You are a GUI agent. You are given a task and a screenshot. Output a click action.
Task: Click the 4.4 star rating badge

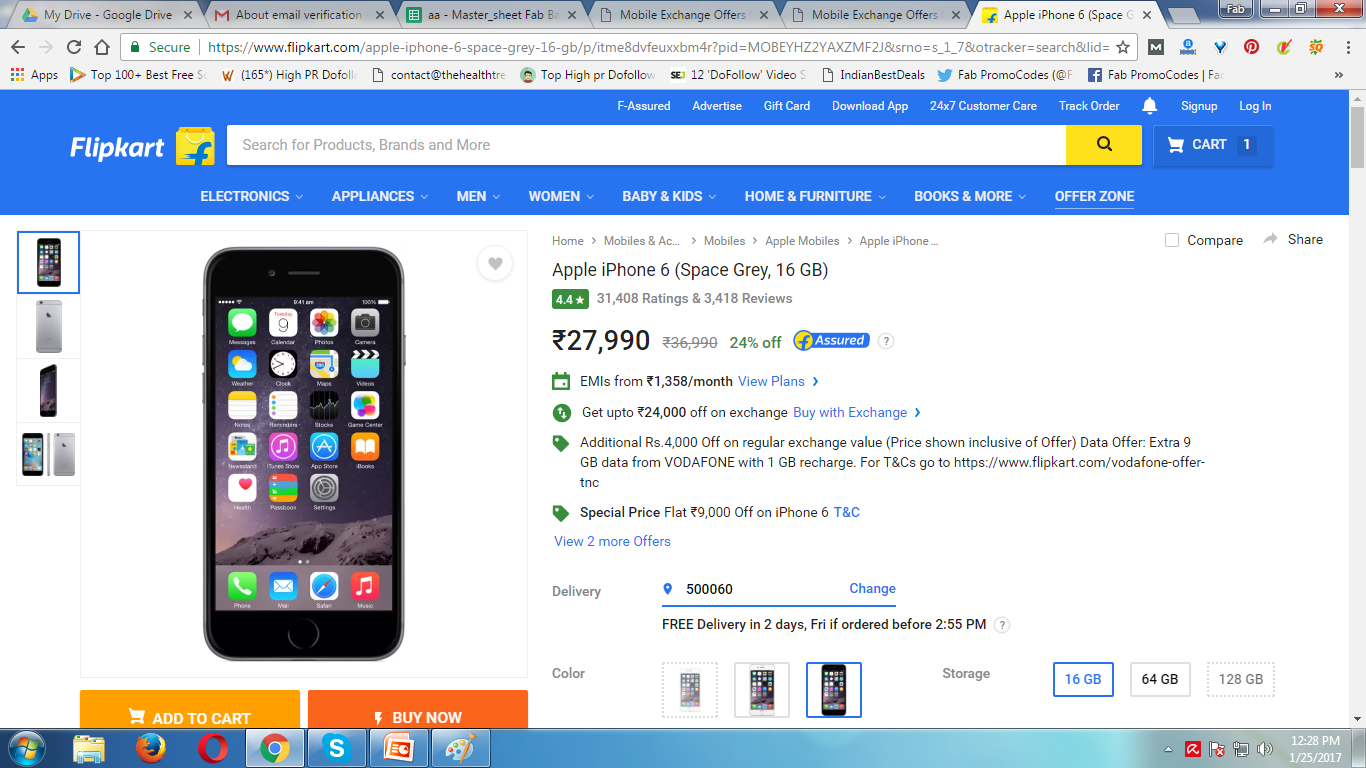click(570, 299)
